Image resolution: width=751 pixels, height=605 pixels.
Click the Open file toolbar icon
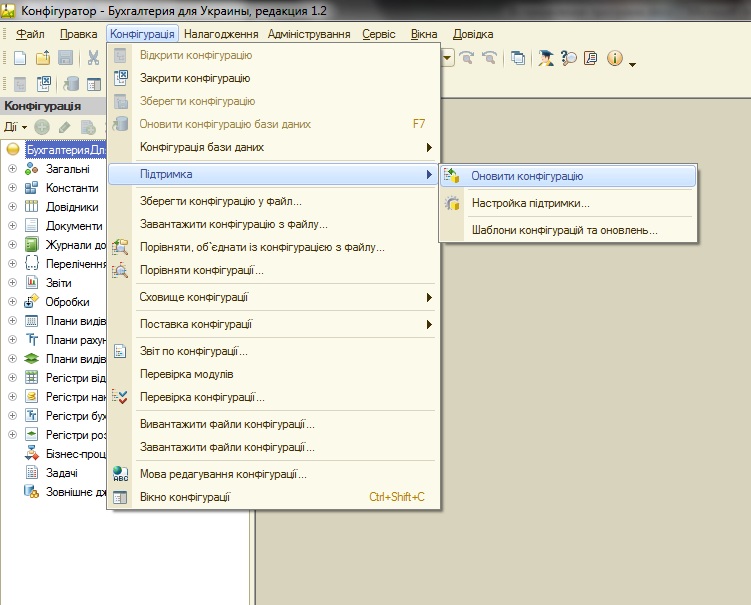click(43, 58)
